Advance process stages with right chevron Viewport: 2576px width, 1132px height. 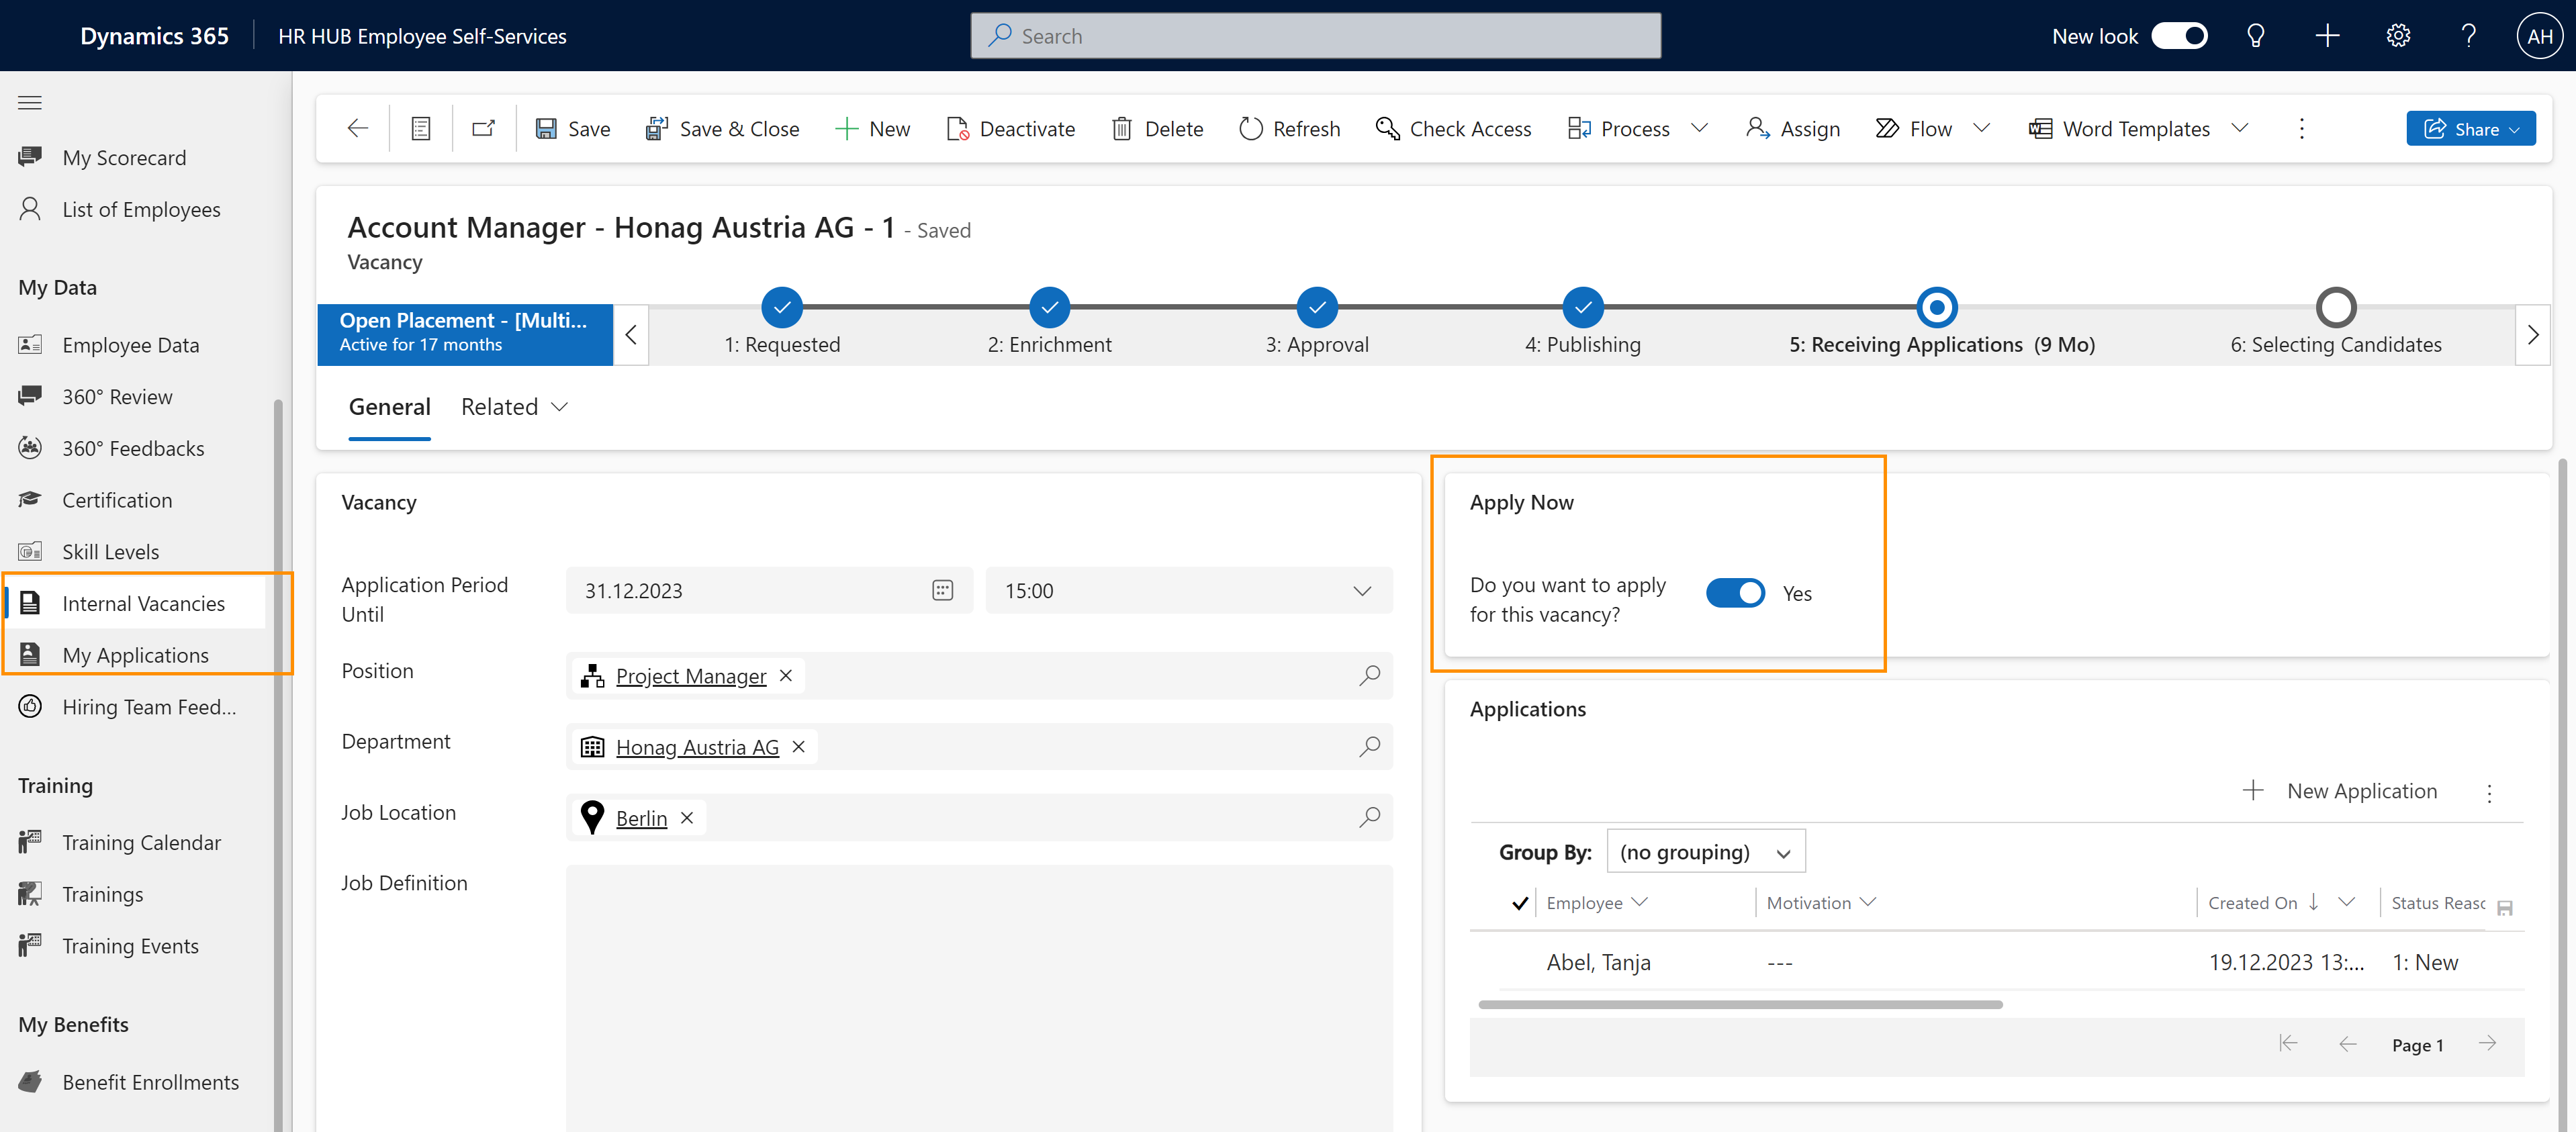point(2532,334)
